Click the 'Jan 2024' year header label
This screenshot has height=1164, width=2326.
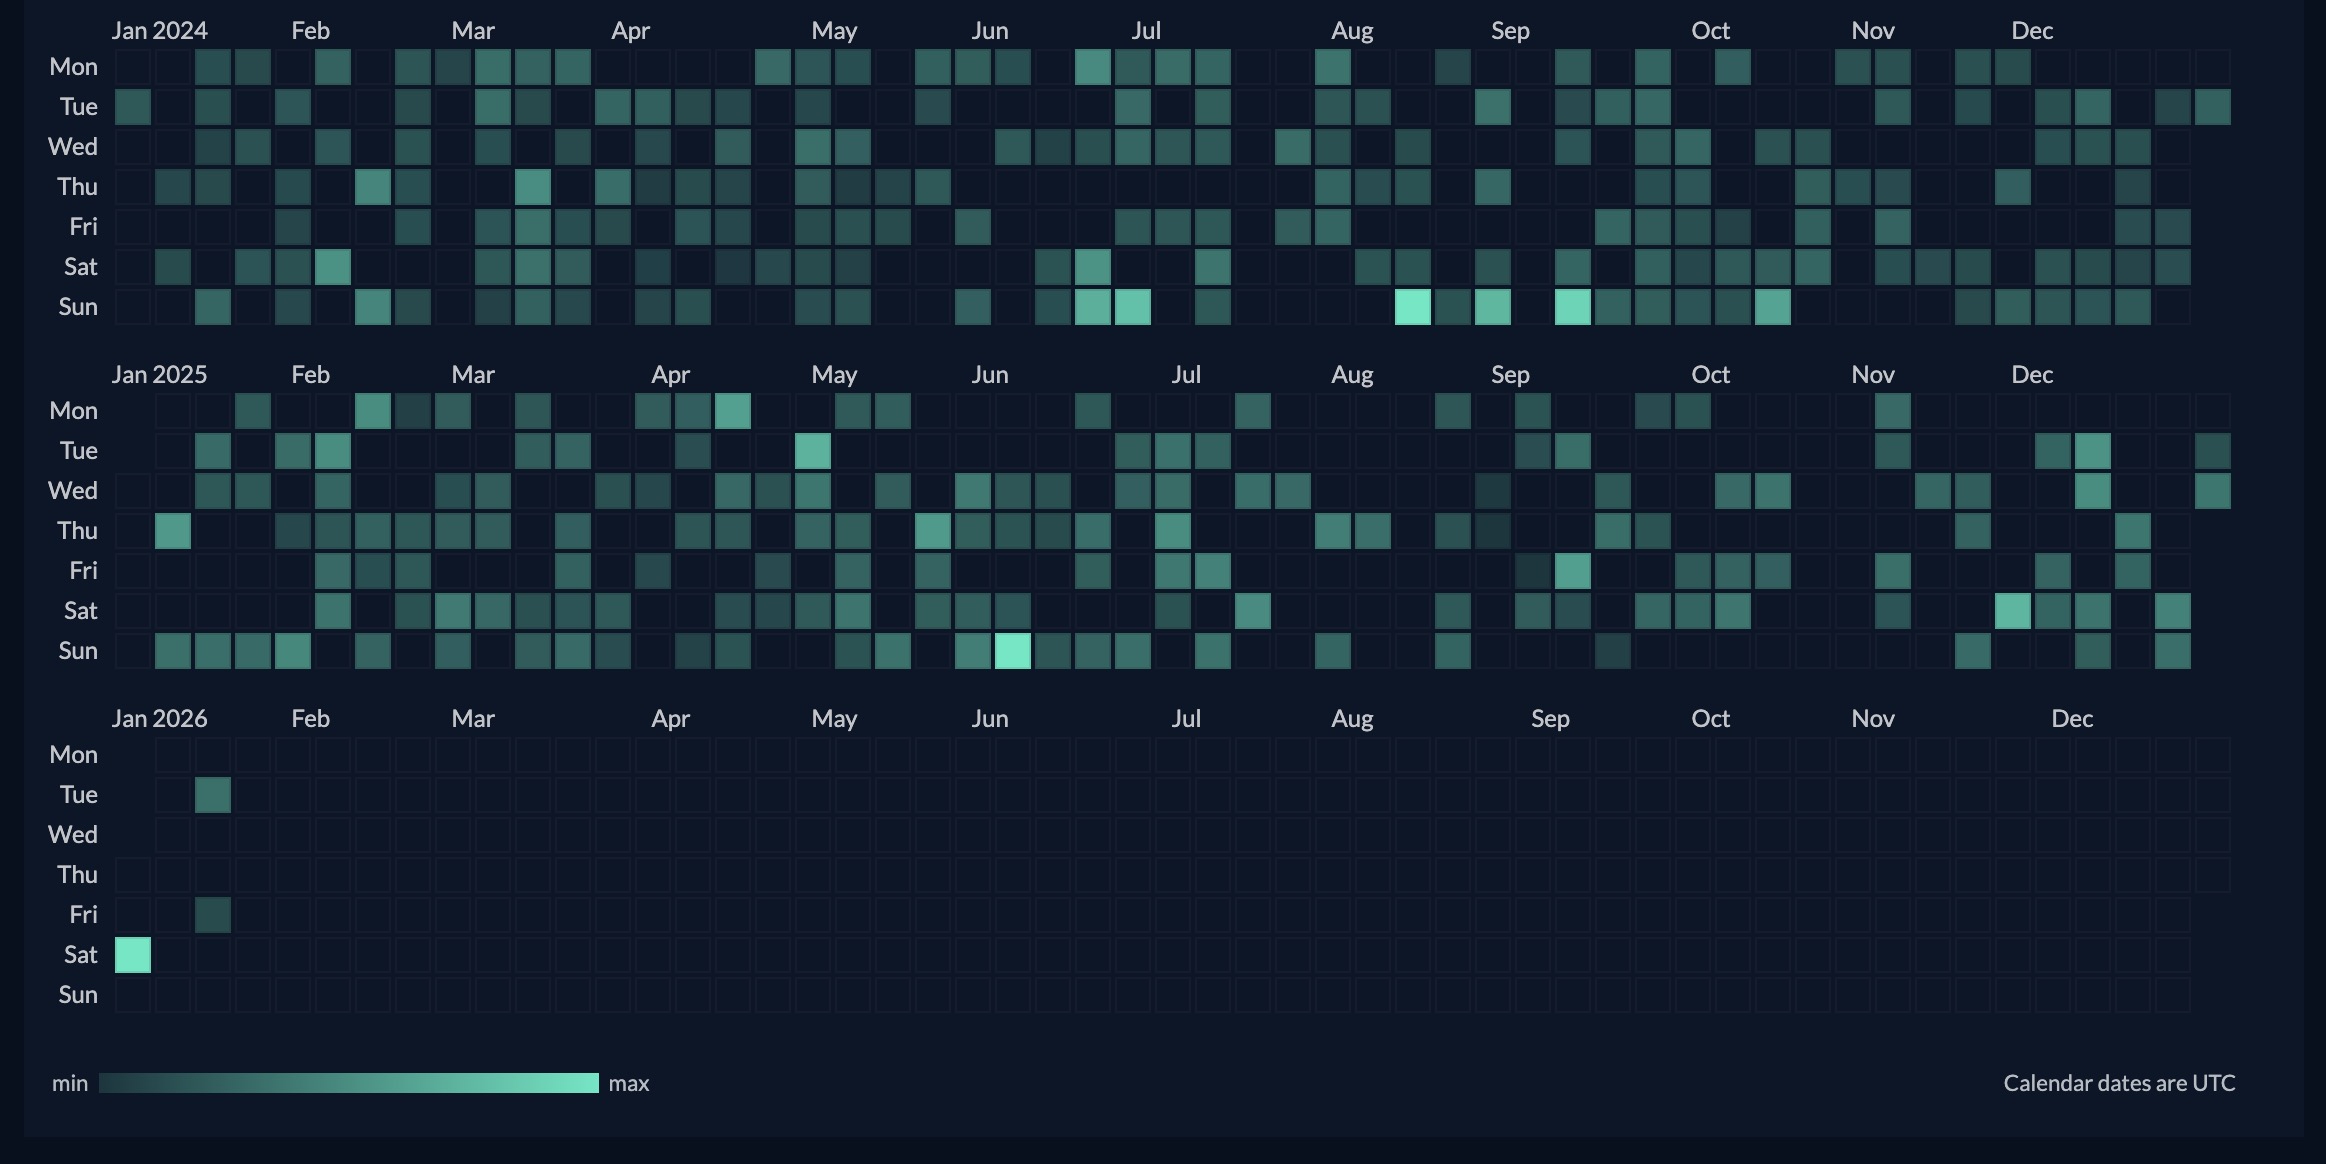pos(160,31)
